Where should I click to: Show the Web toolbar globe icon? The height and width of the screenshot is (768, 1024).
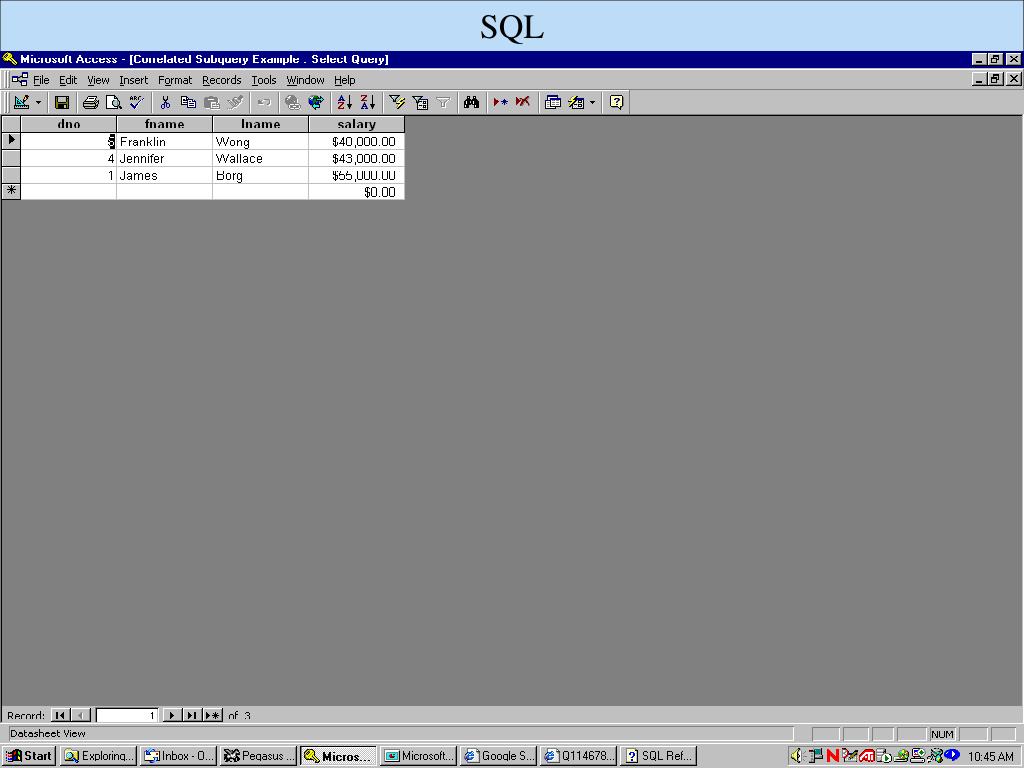(316, 103)
